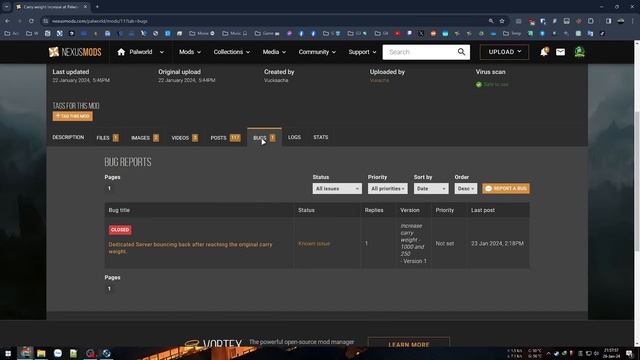Open the Windows Start menu
Viewport: 640px width, 360px height.
[x=8, y=353]
